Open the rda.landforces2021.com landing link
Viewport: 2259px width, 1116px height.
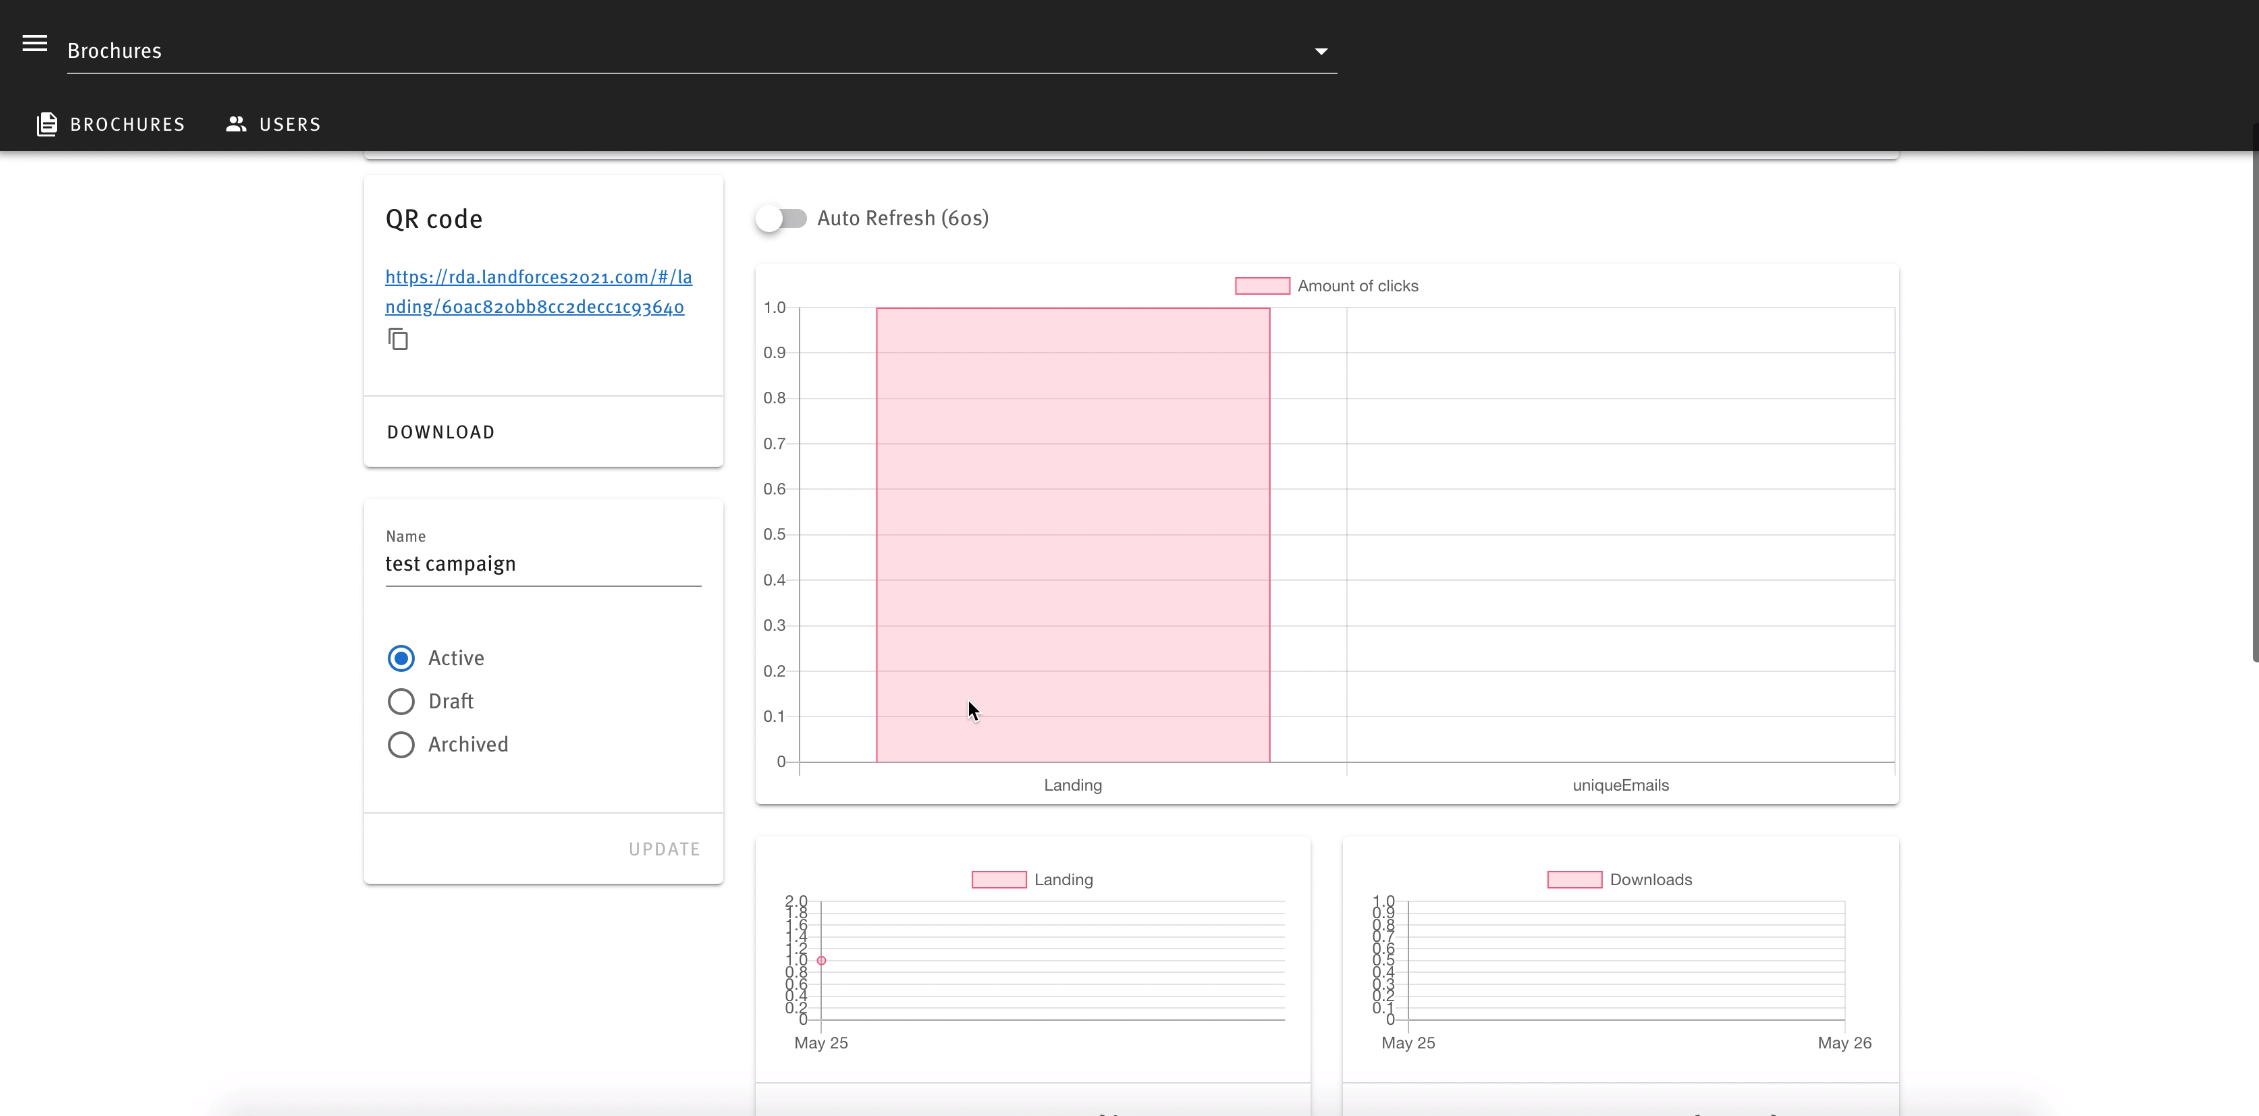(x=538, y=292)
